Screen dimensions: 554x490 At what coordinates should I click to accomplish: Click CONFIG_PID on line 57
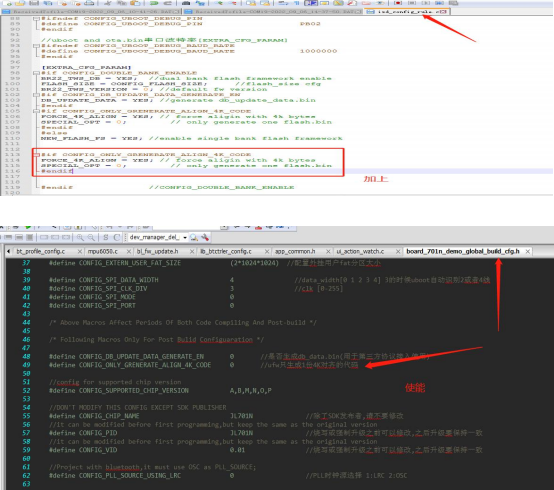point(98,433)
